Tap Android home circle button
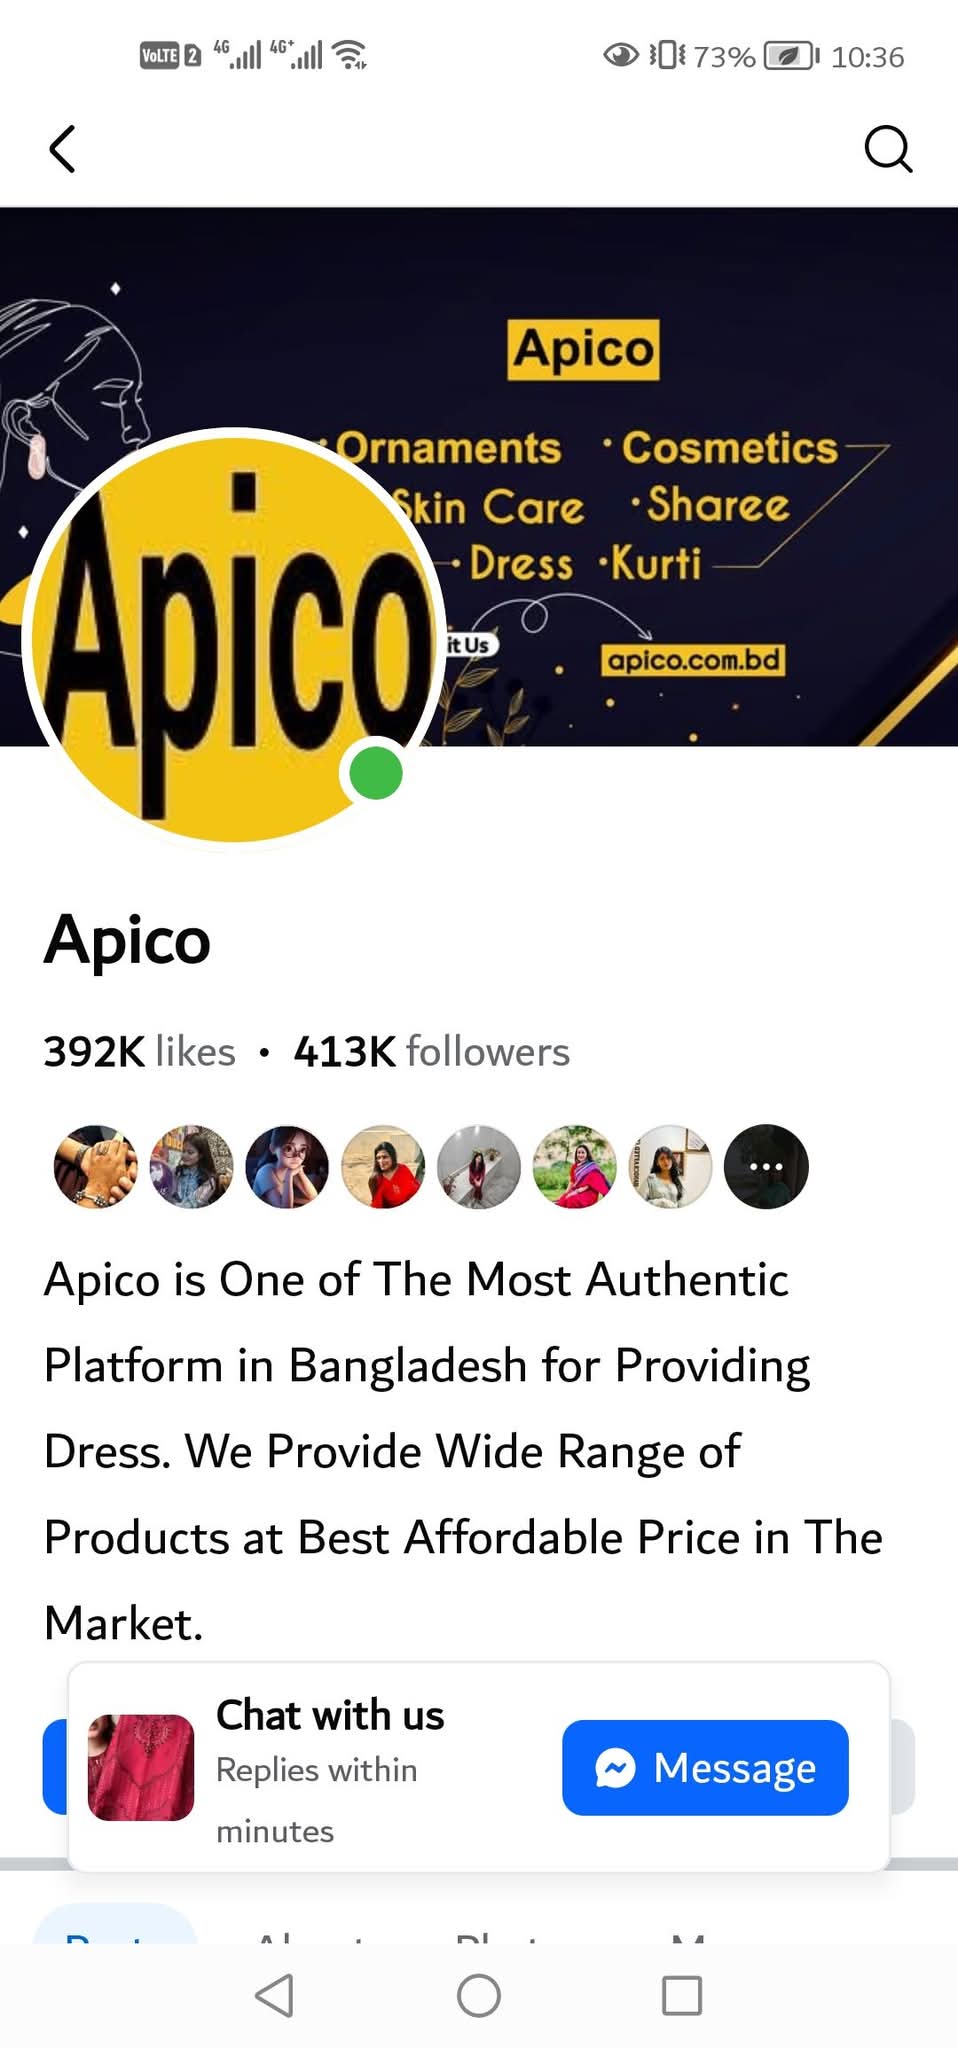Screen dimensions: 958x2048 coord(479,1996)
